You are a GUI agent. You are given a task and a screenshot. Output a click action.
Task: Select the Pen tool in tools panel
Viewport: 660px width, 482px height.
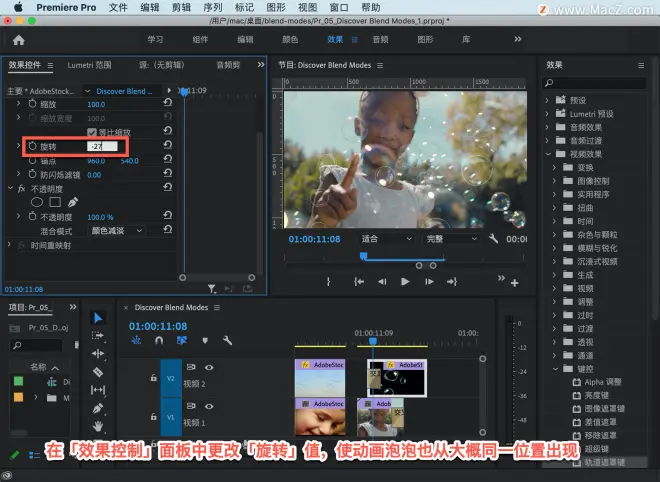click(98, 408)
